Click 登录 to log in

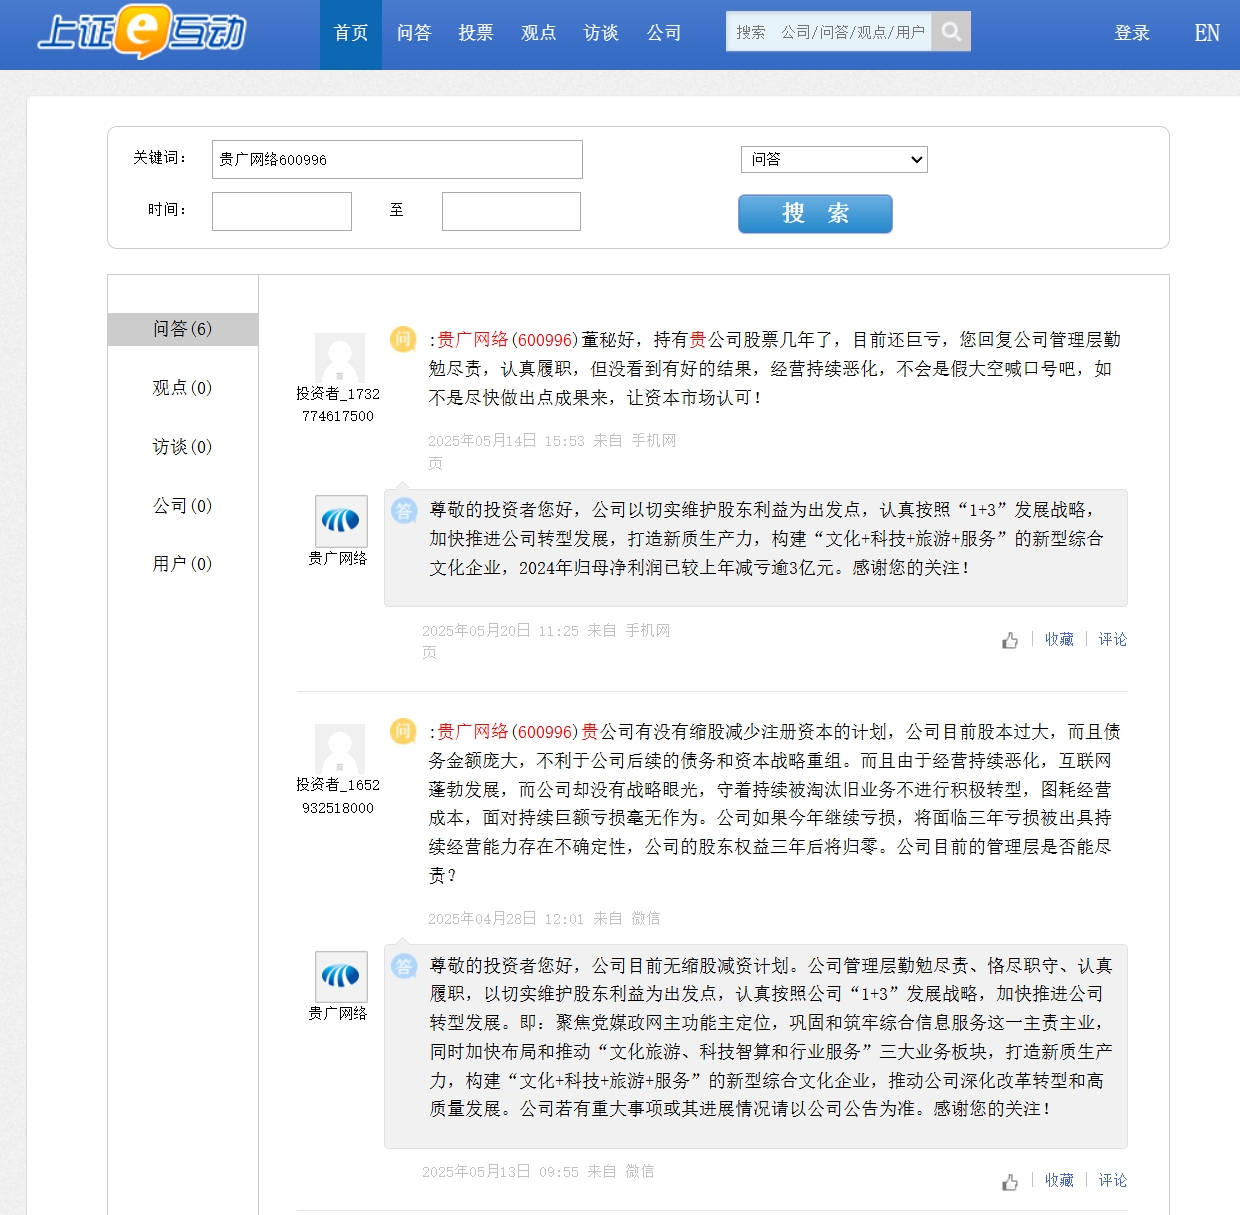tap(1132, 34)
